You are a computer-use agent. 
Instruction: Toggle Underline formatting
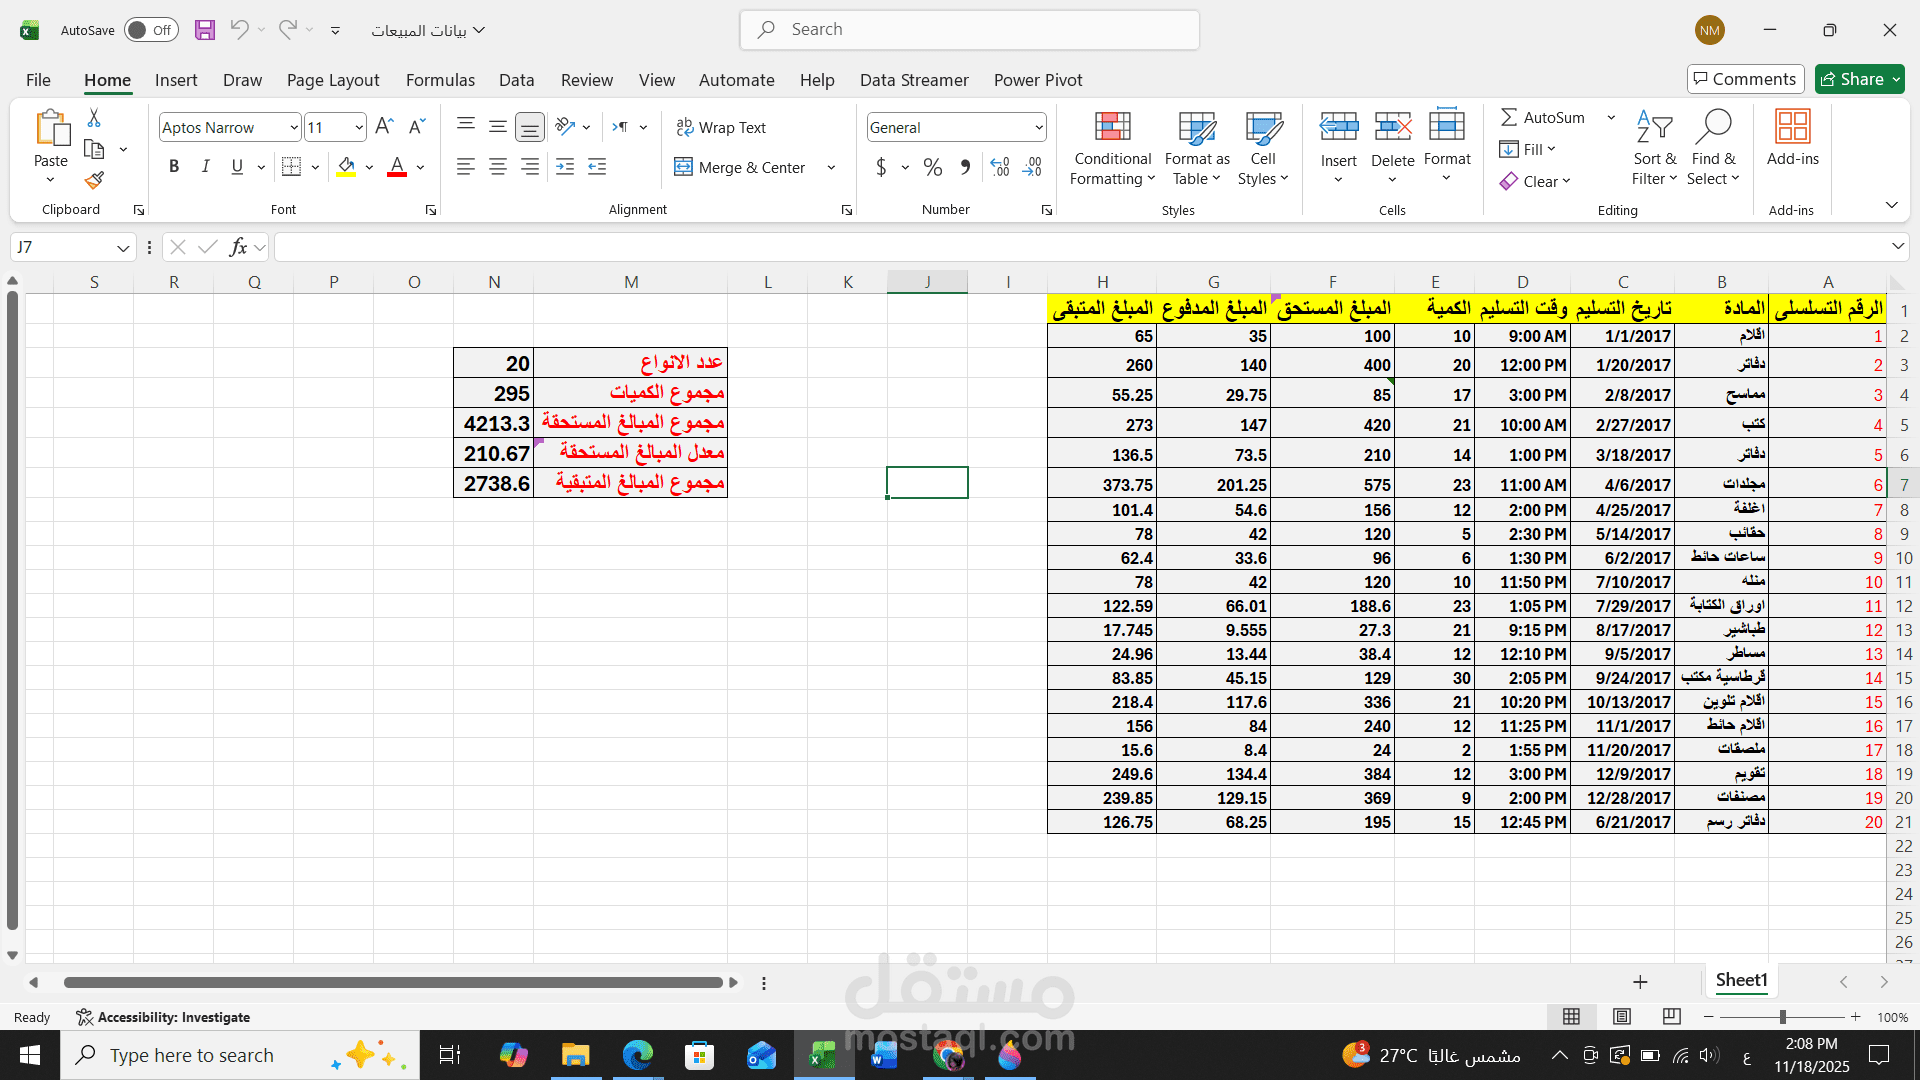tap(237, 167)
